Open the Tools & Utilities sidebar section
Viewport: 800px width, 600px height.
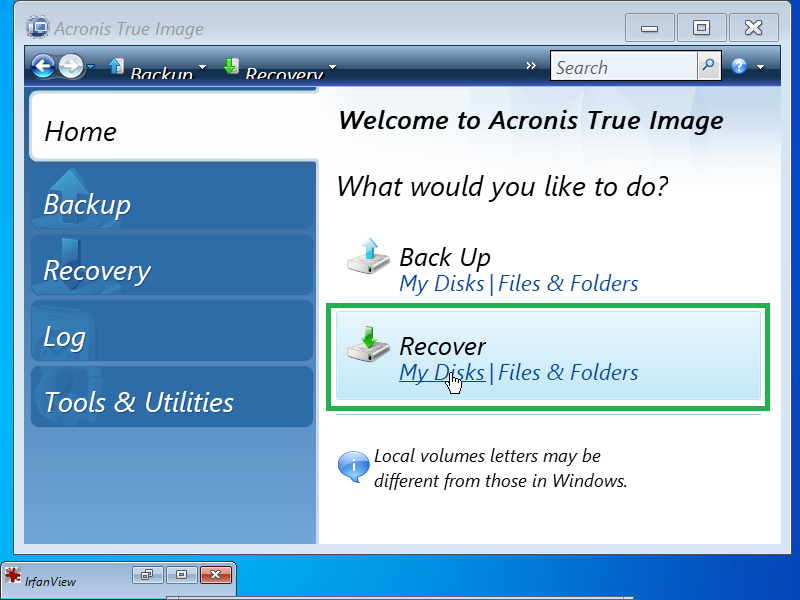pos(172,396)
